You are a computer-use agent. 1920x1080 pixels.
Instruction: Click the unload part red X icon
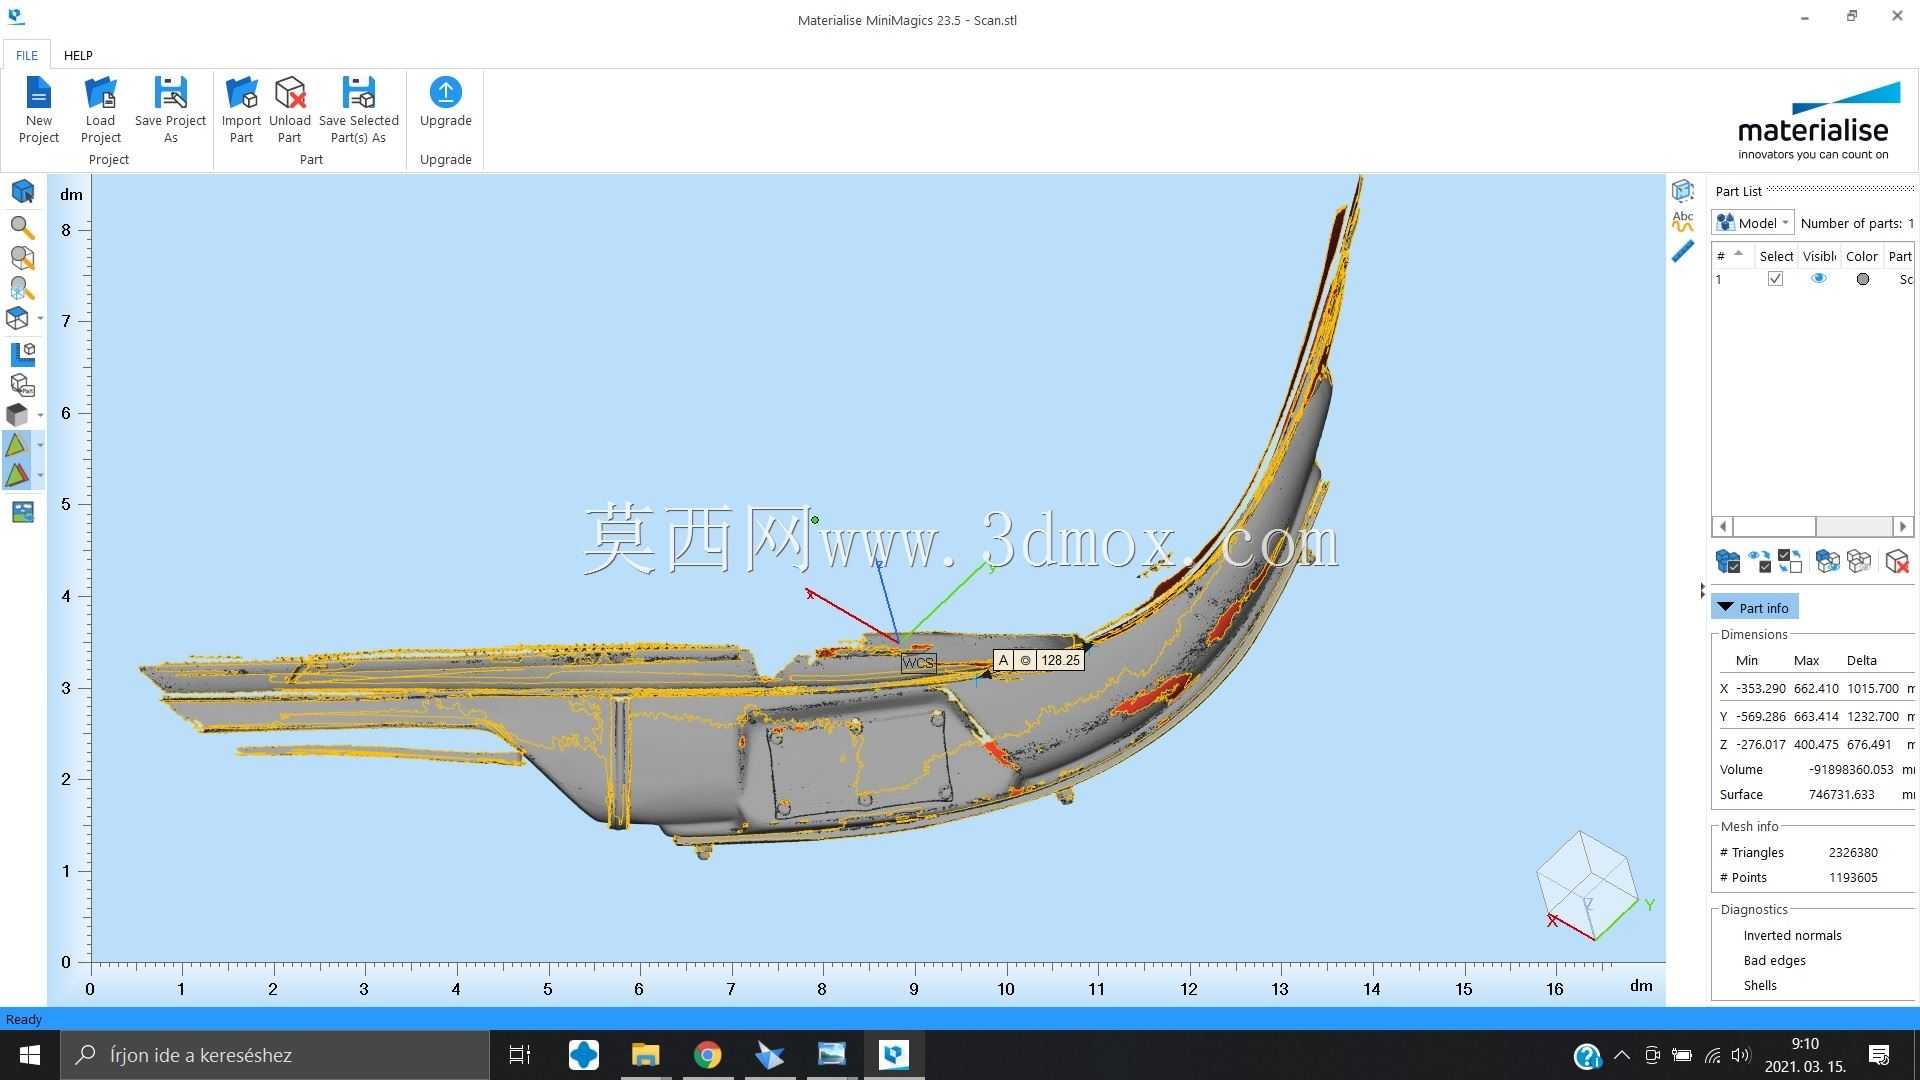tap(1897, 561)
